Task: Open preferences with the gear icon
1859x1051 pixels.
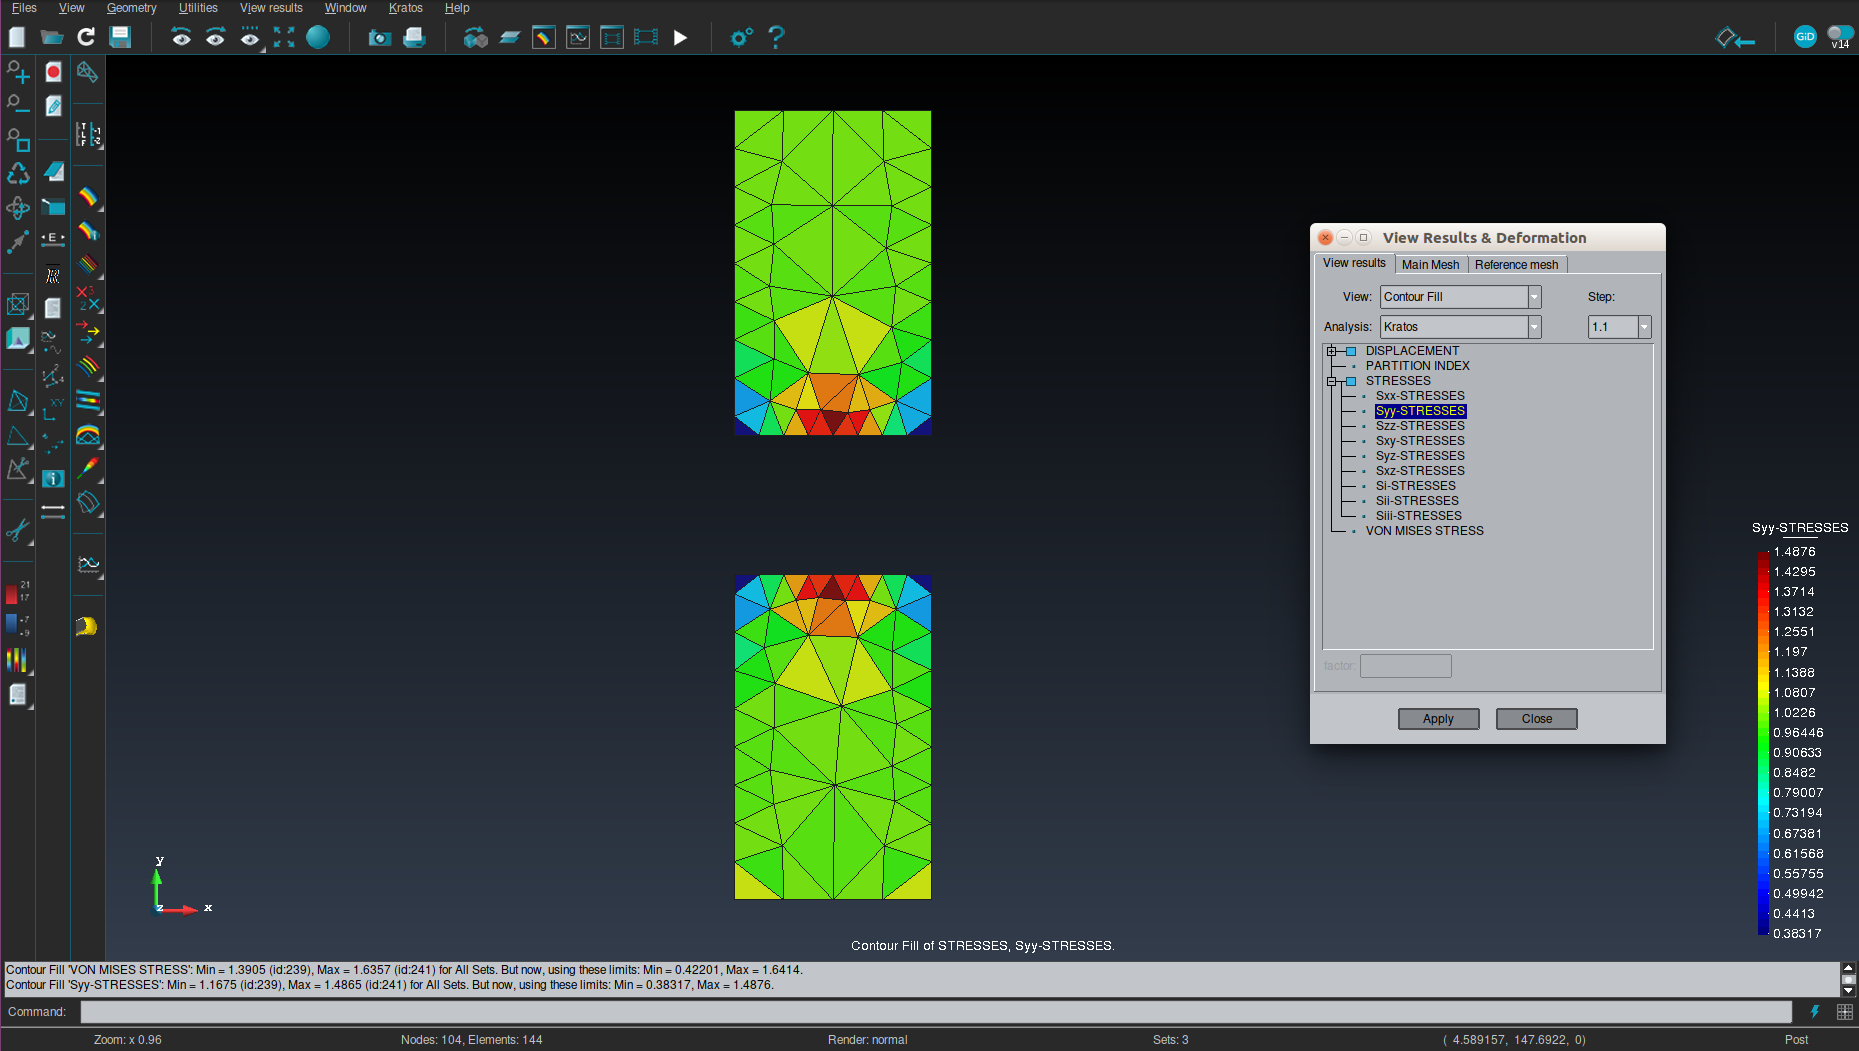Action: 741,37
